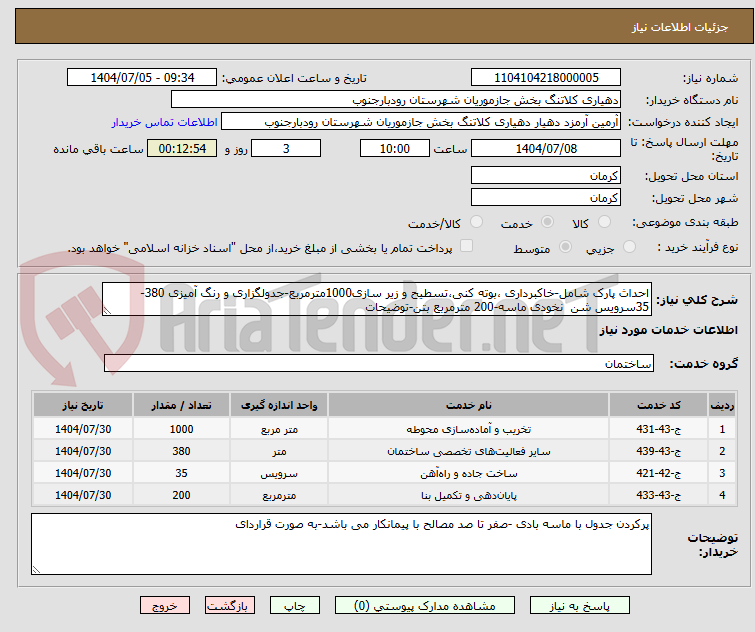Toggle the treasury documents payment checkbox
755x632 pixels.
click(466, 247)
